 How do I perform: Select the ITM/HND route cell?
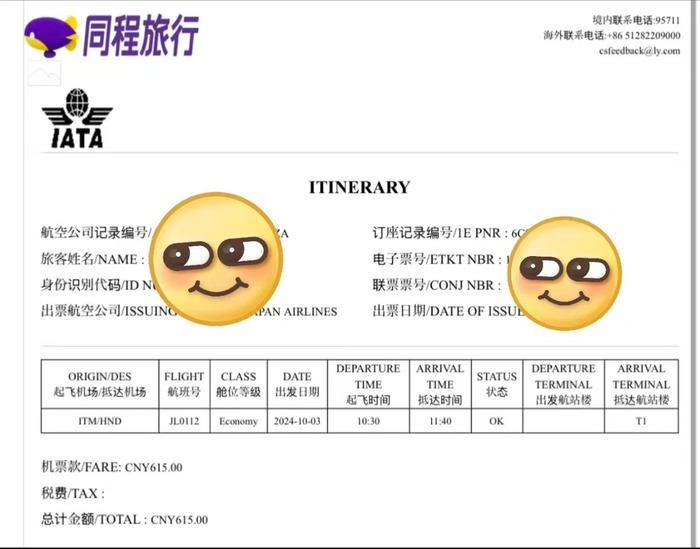point(100,421)
